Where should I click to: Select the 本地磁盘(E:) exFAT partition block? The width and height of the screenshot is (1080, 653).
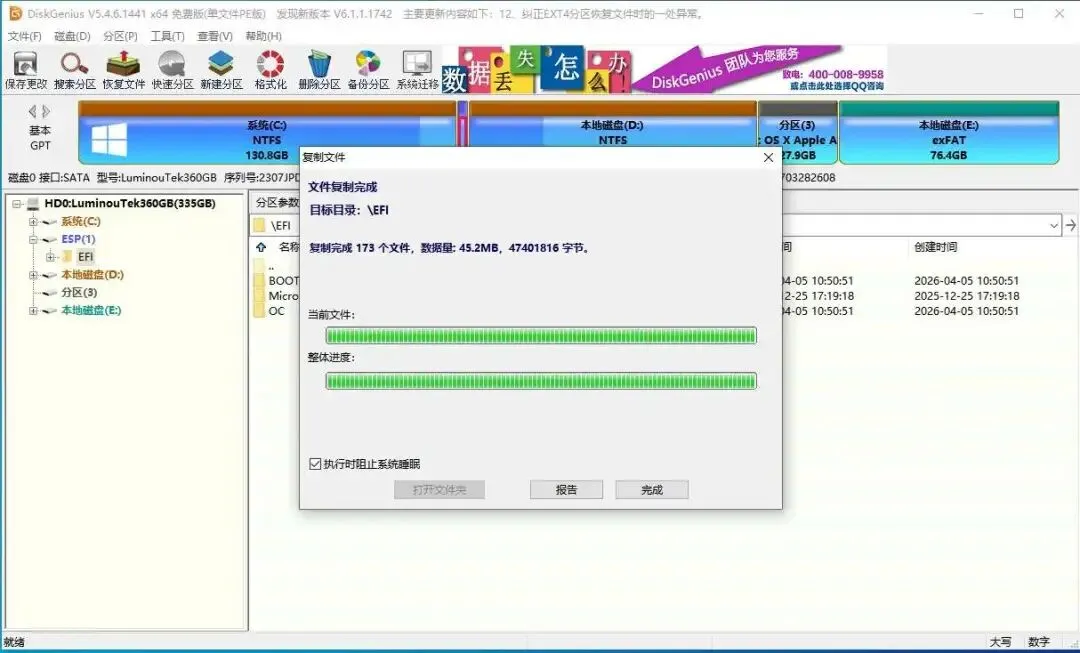click(x=948, y=133)
